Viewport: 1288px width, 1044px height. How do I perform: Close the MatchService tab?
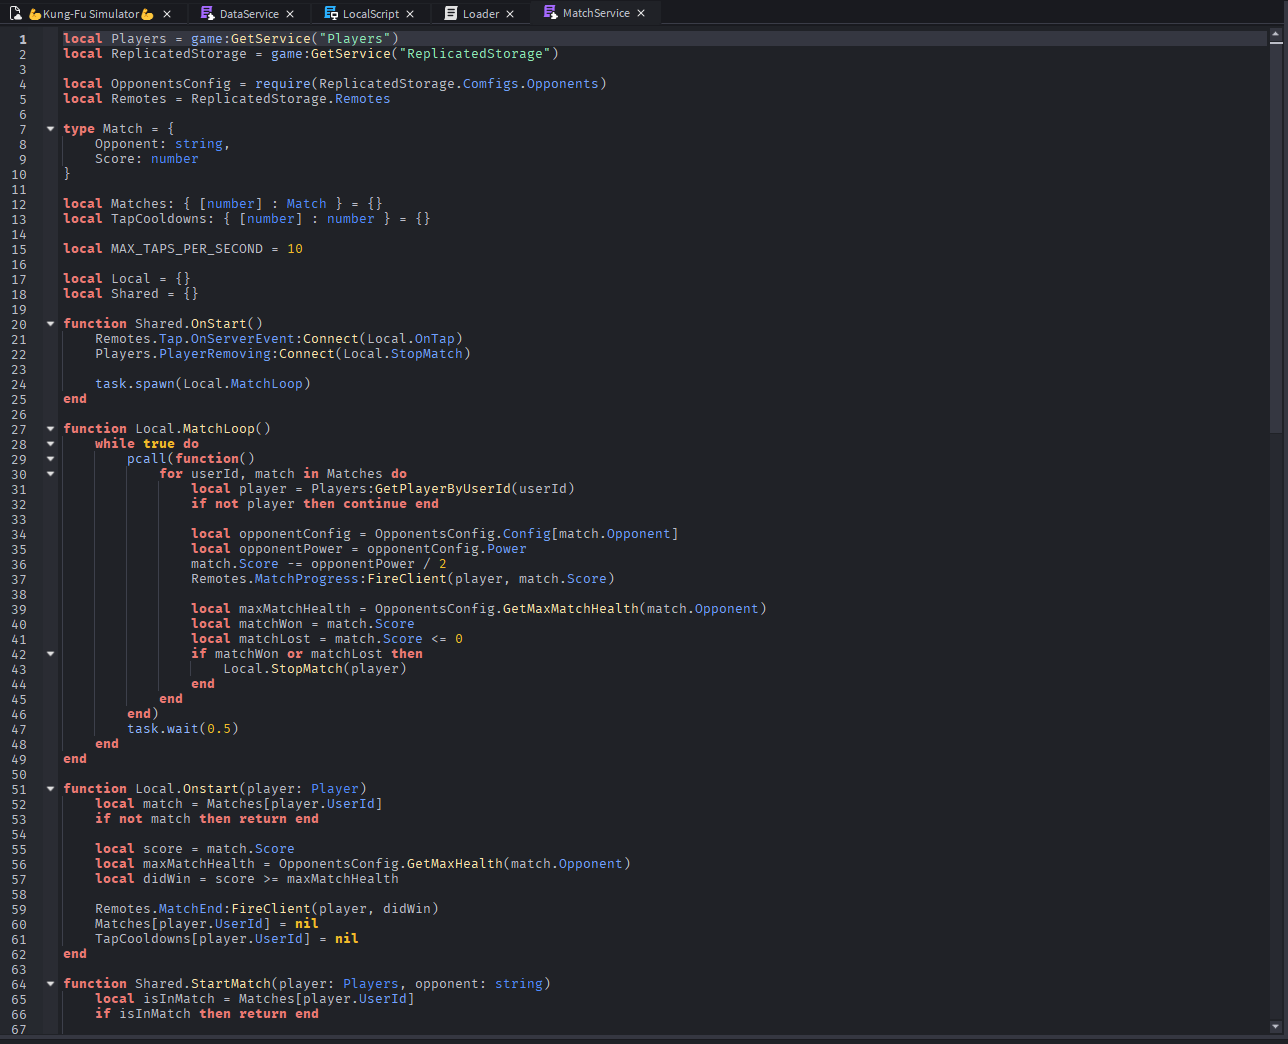pyautogui.click(x=641, y=13)
